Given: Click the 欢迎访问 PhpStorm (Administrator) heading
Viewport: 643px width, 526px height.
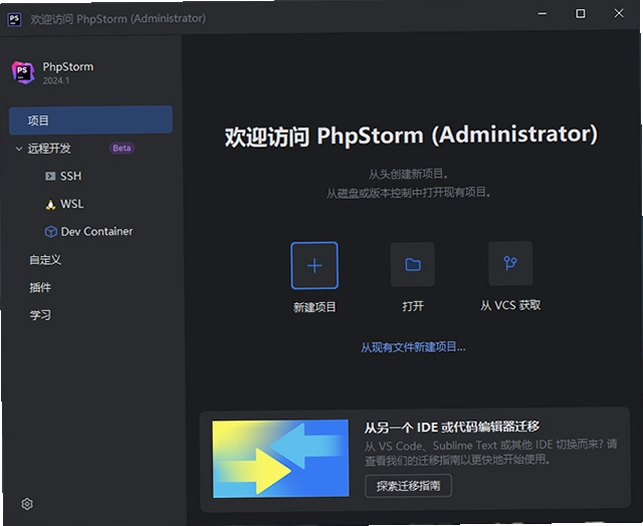Looking at the screenshot, I should point(411,135).
